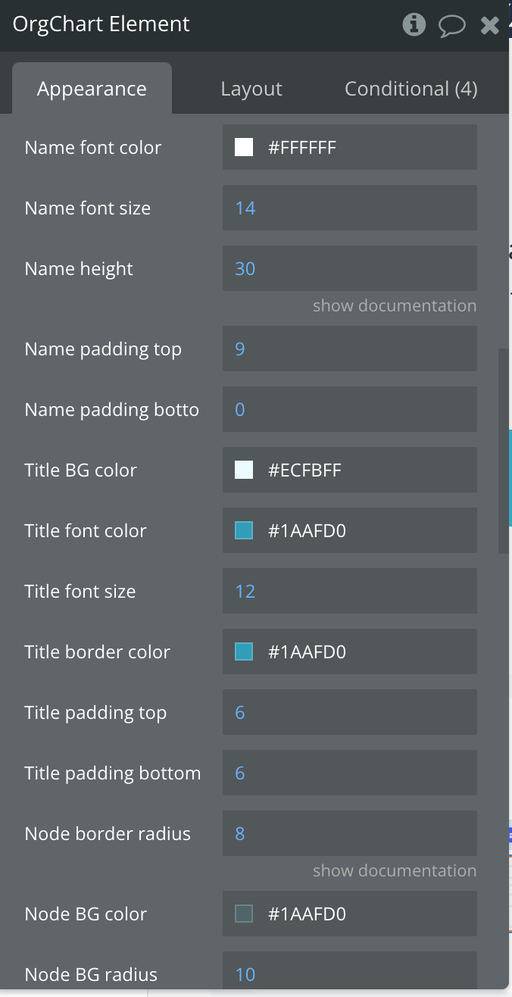Pick the Title BG color swatch
512x997 pixels.
pyautogui.click(x=244, y=470)
